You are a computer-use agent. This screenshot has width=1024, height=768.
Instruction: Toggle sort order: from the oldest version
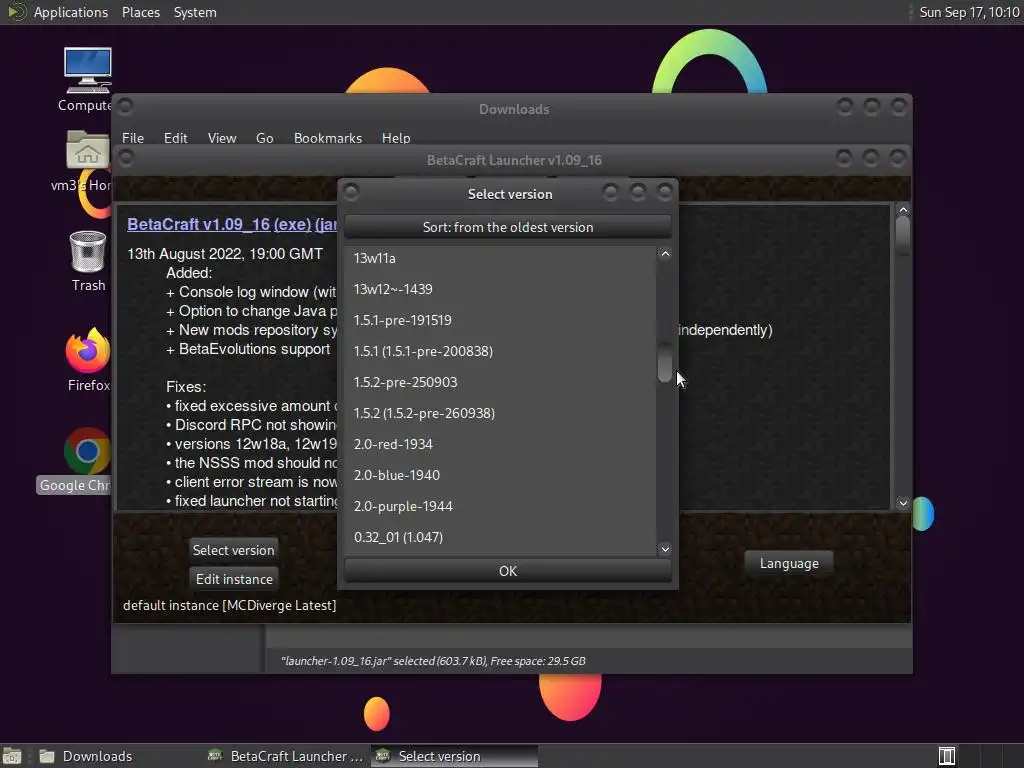click(x=507, y=227)
